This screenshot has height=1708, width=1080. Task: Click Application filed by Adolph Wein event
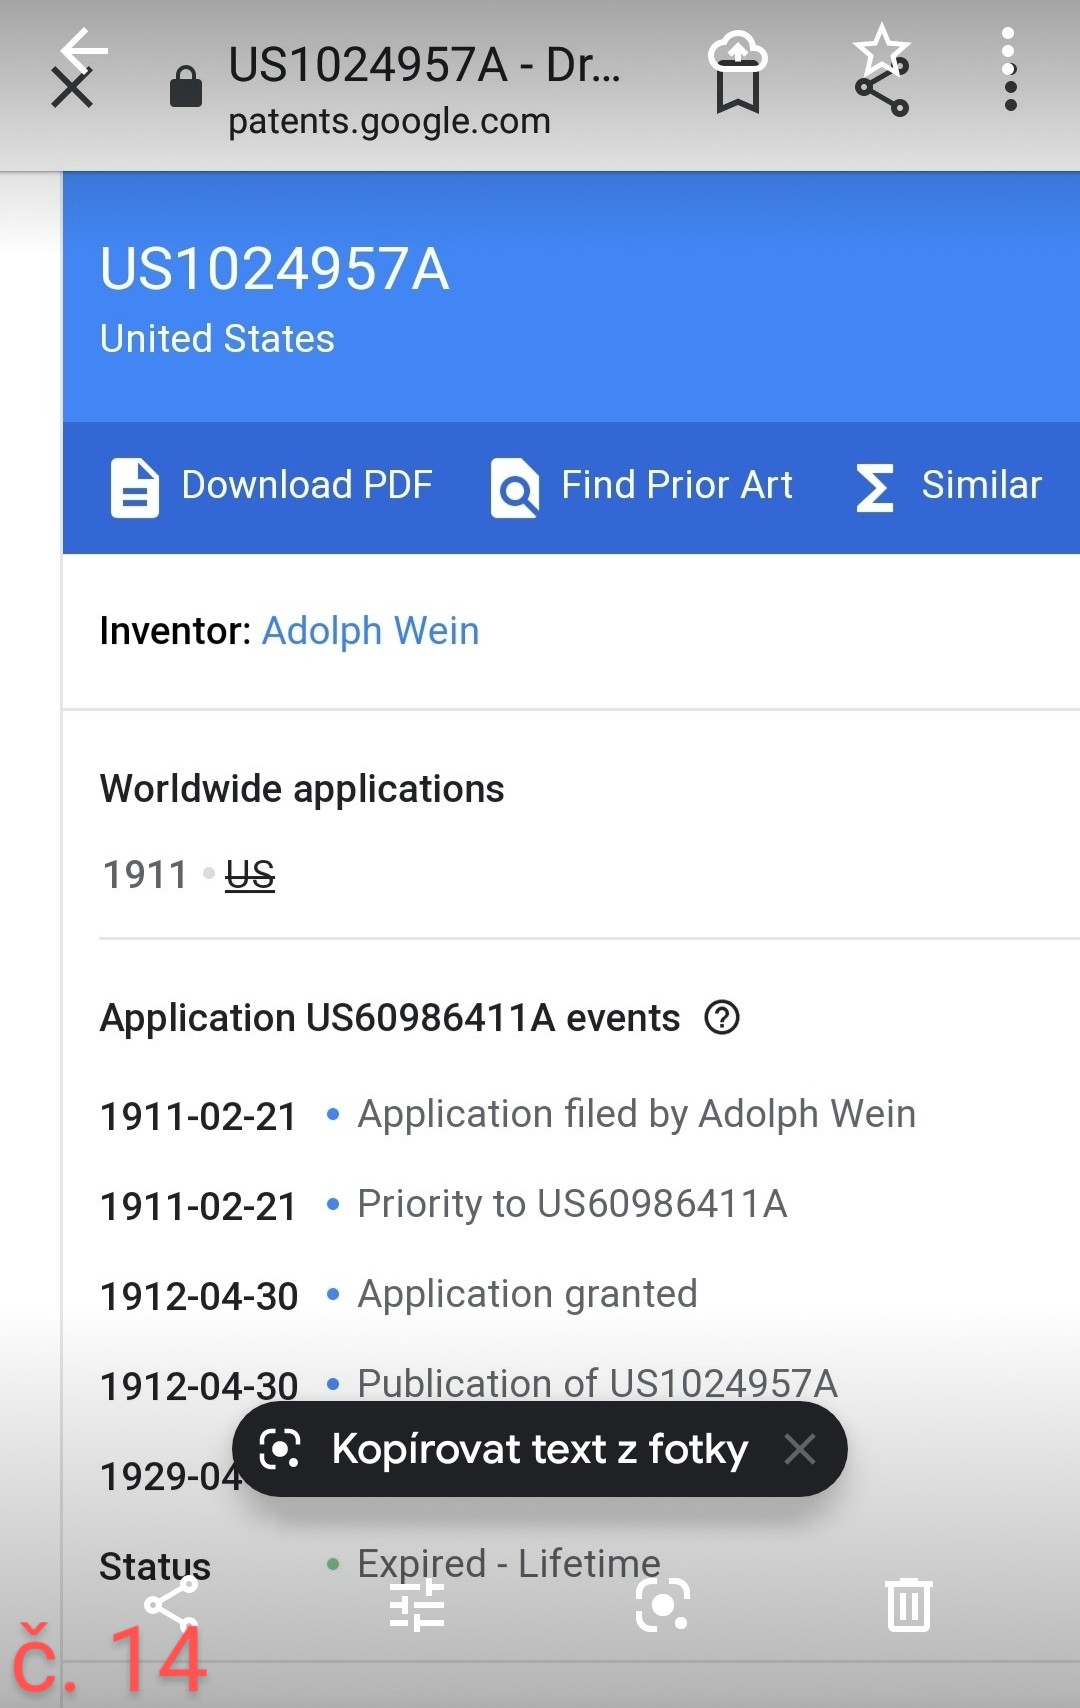637,1114
